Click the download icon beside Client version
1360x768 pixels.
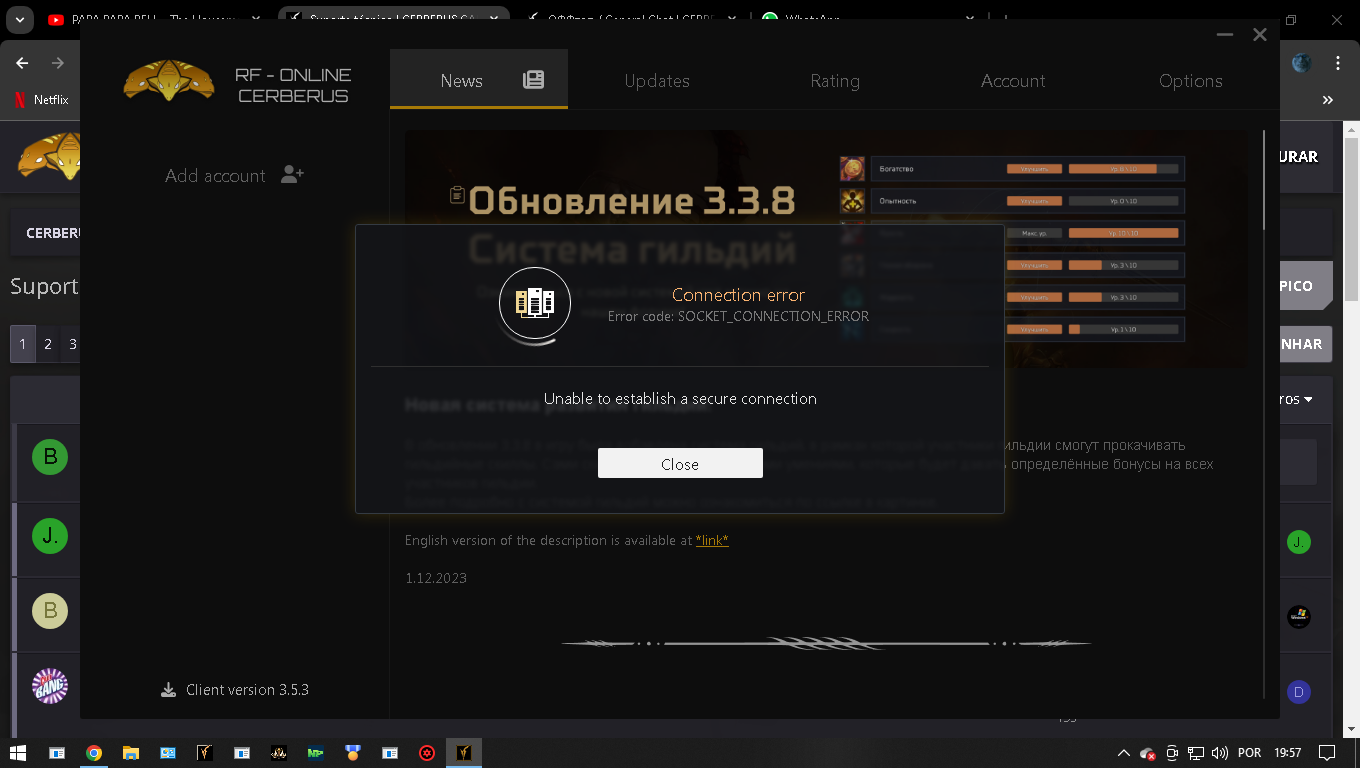coord(168,690)
